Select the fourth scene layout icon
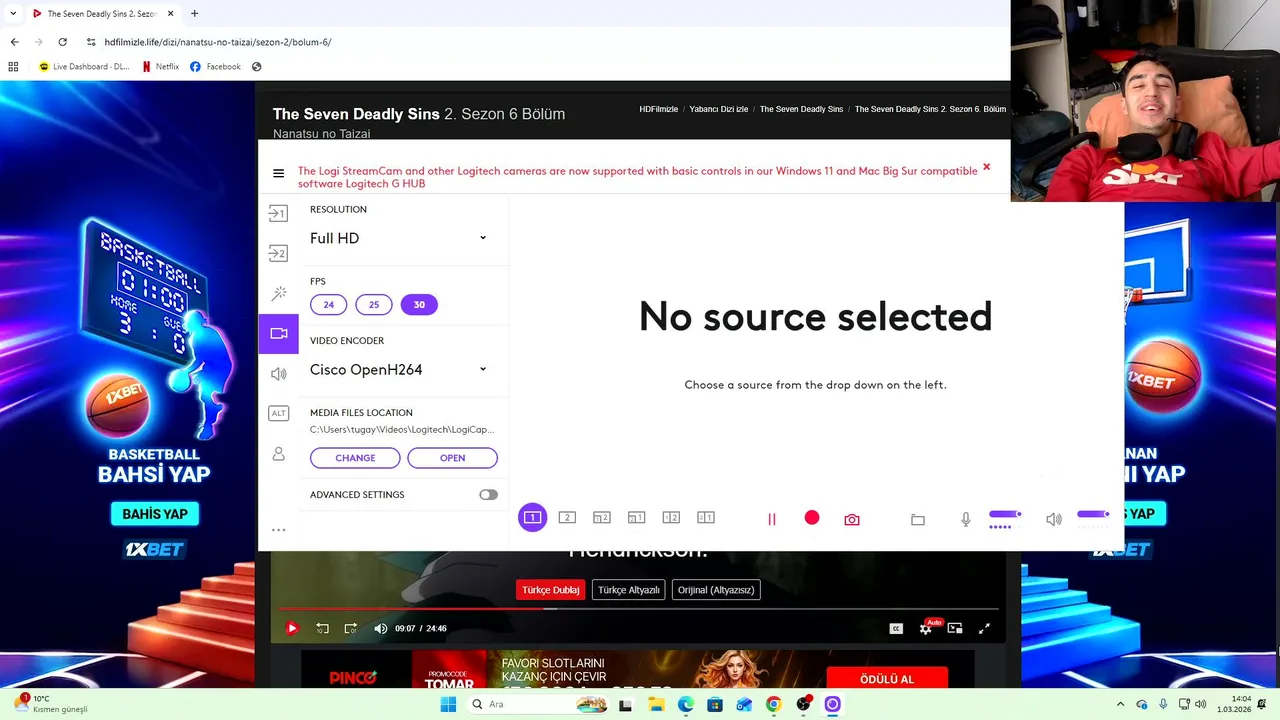 636,517
